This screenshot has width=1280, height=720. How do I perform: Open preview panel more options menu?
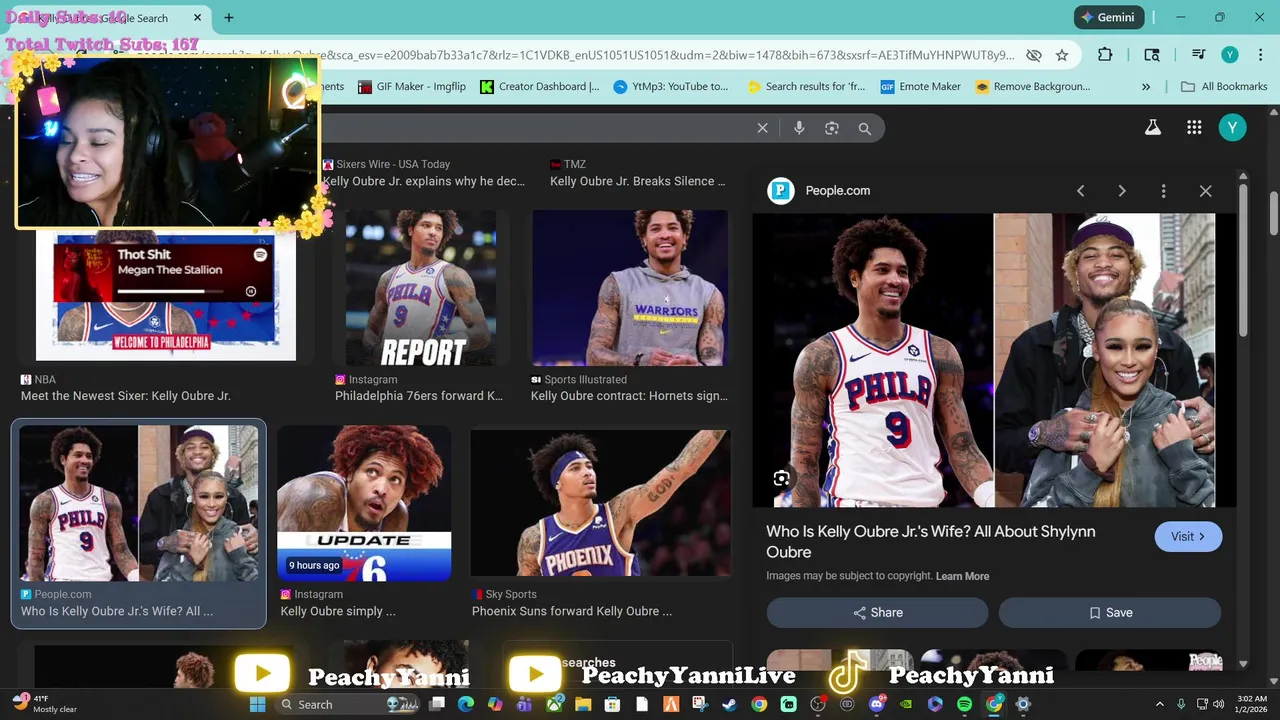1163,191
